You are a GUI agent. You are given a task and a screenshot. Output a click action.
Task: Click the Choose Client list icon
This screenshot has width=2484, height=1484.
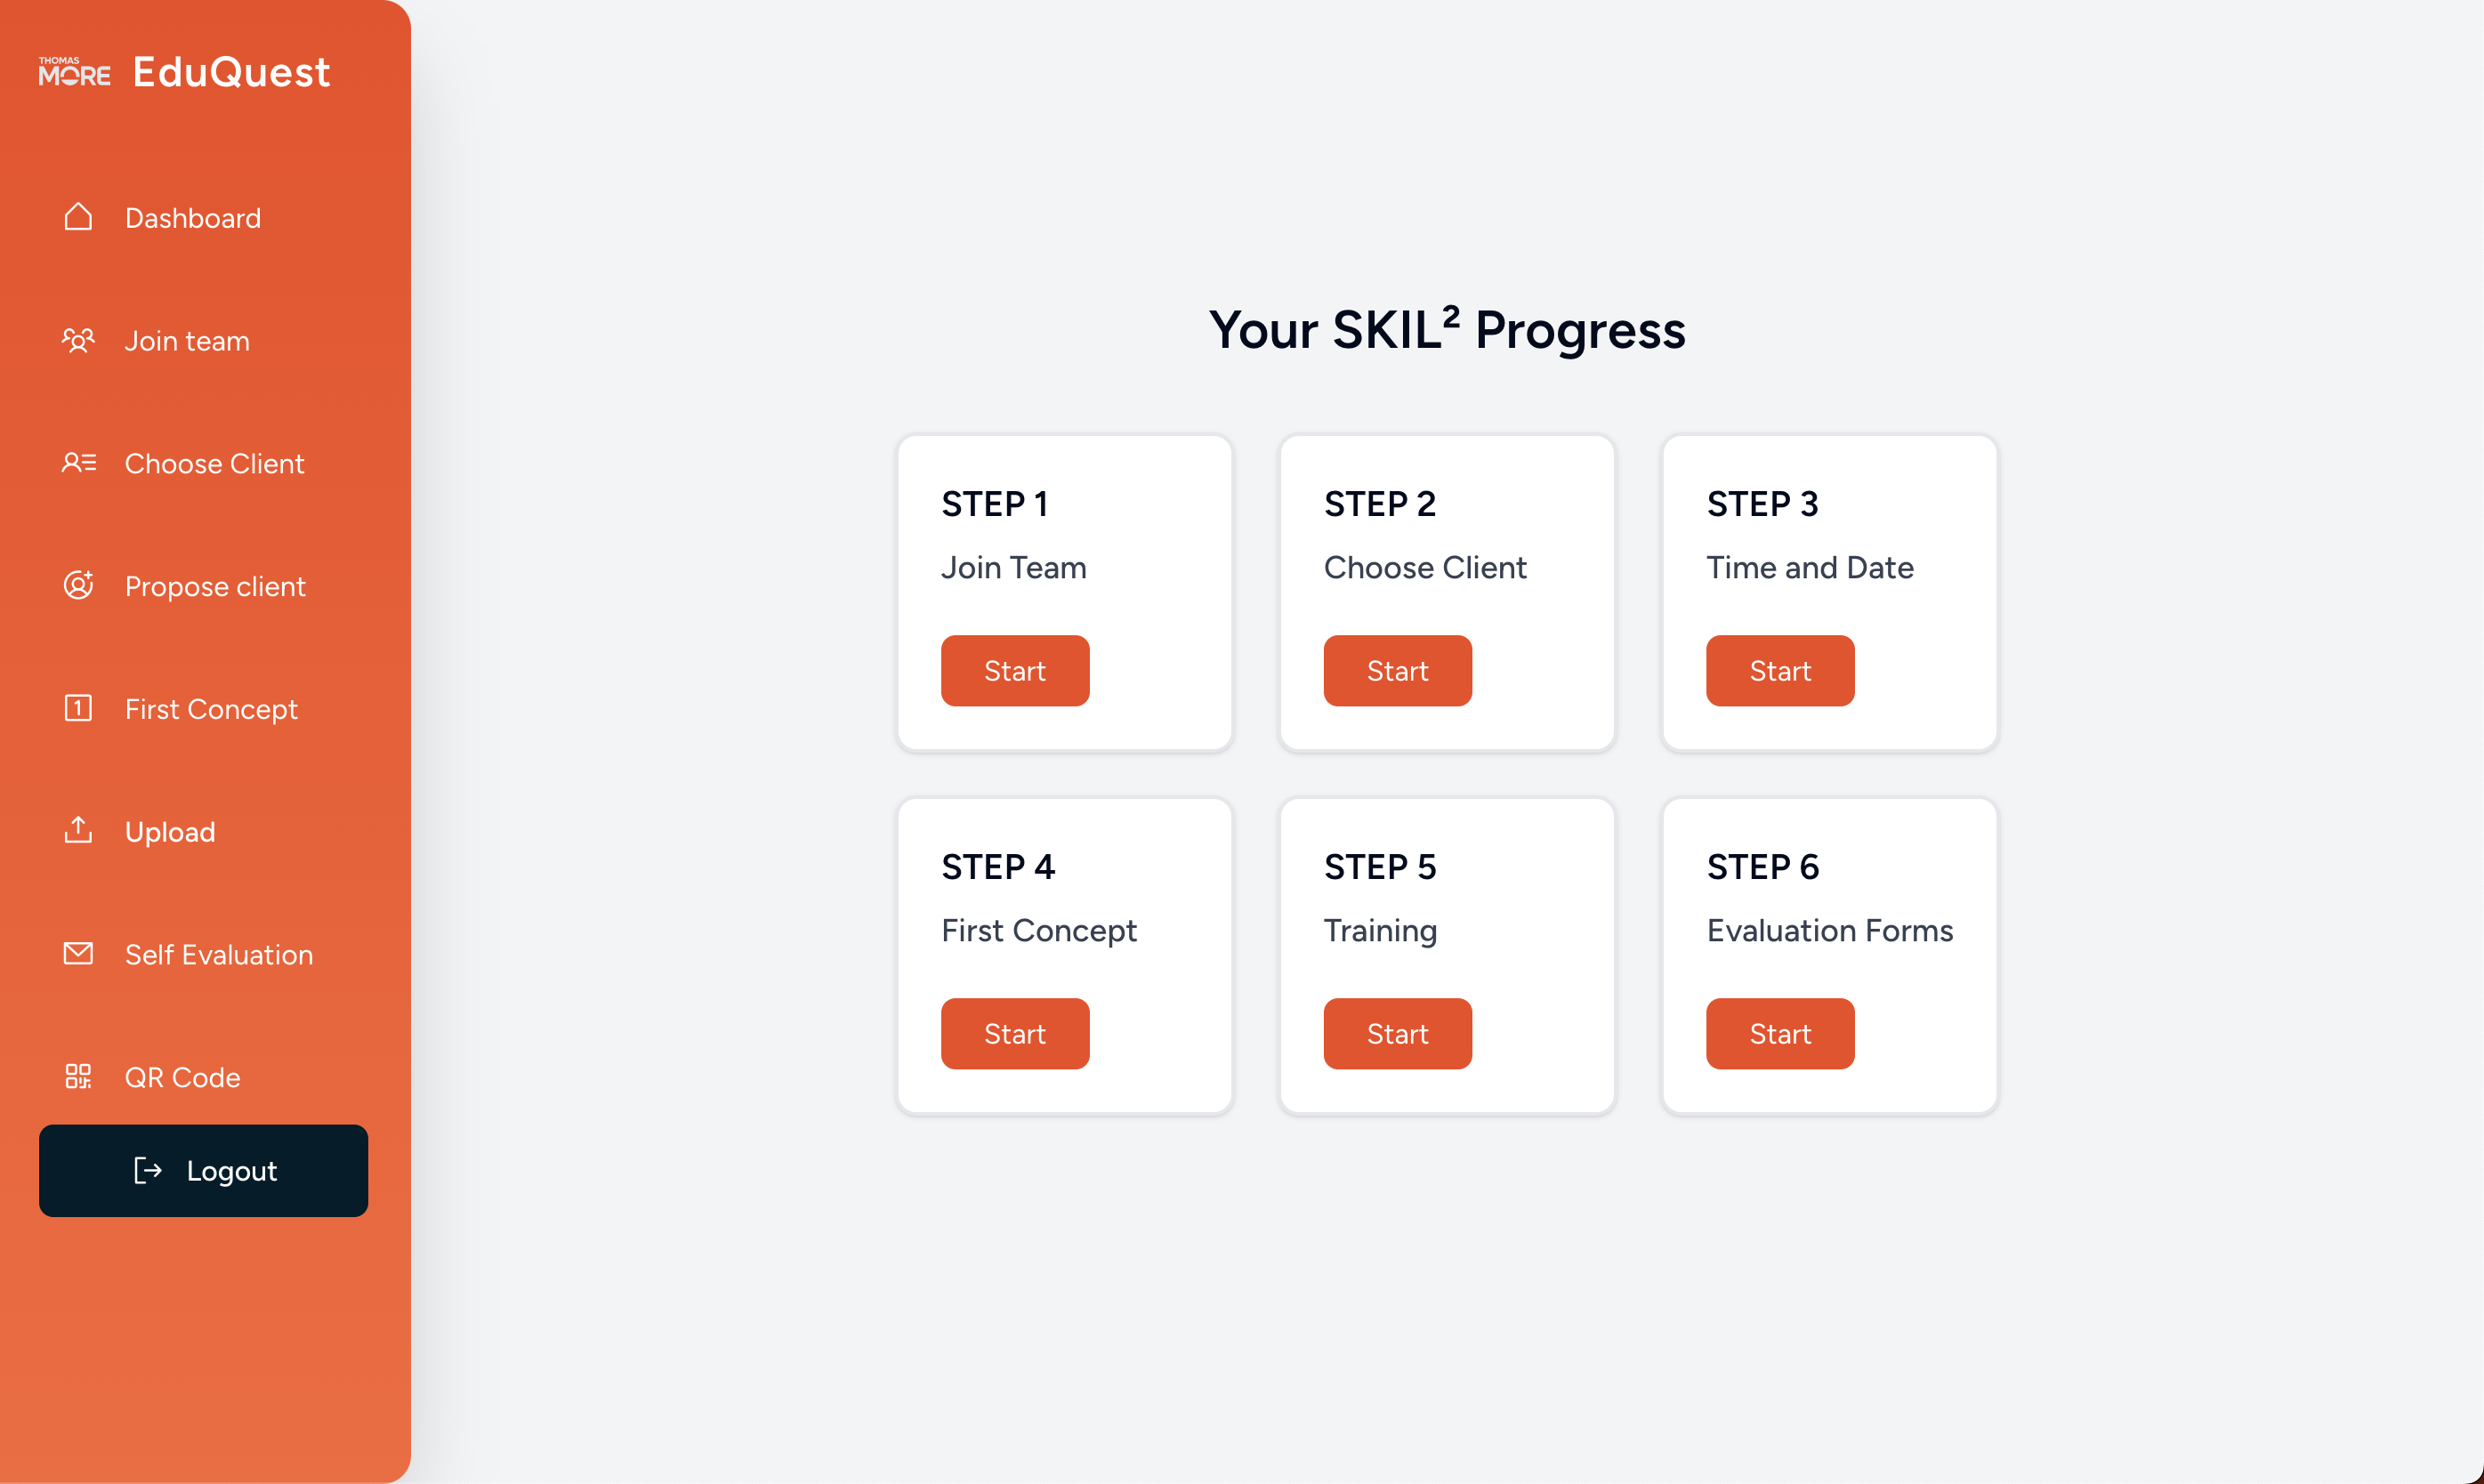(78, 463)
